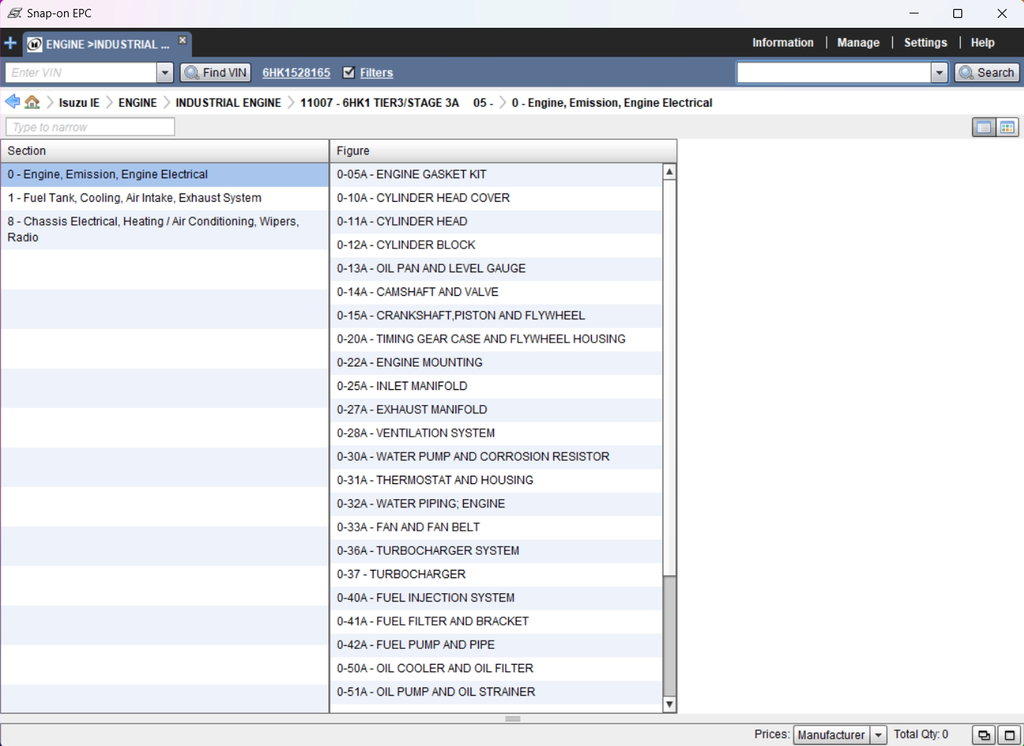This screenshot has width=1024, height=746.
Task: Open figure 0-42A - FUEL PUMP AND PIPE
Action: 496,645
